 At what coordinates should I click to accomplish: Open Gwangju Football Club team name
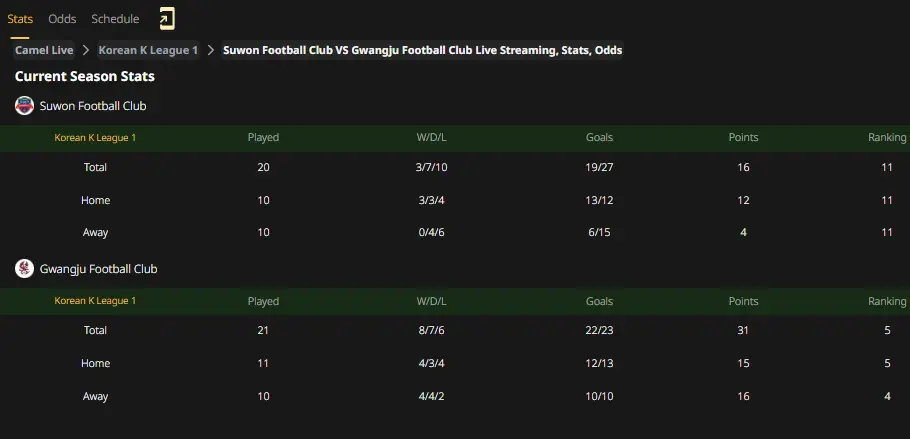coord(99,269)
